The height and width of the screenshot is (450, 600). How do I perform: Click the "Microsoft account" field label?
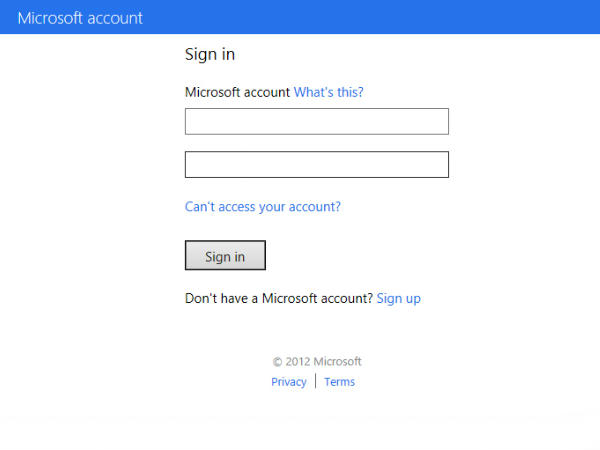click(x=237, y=92)
